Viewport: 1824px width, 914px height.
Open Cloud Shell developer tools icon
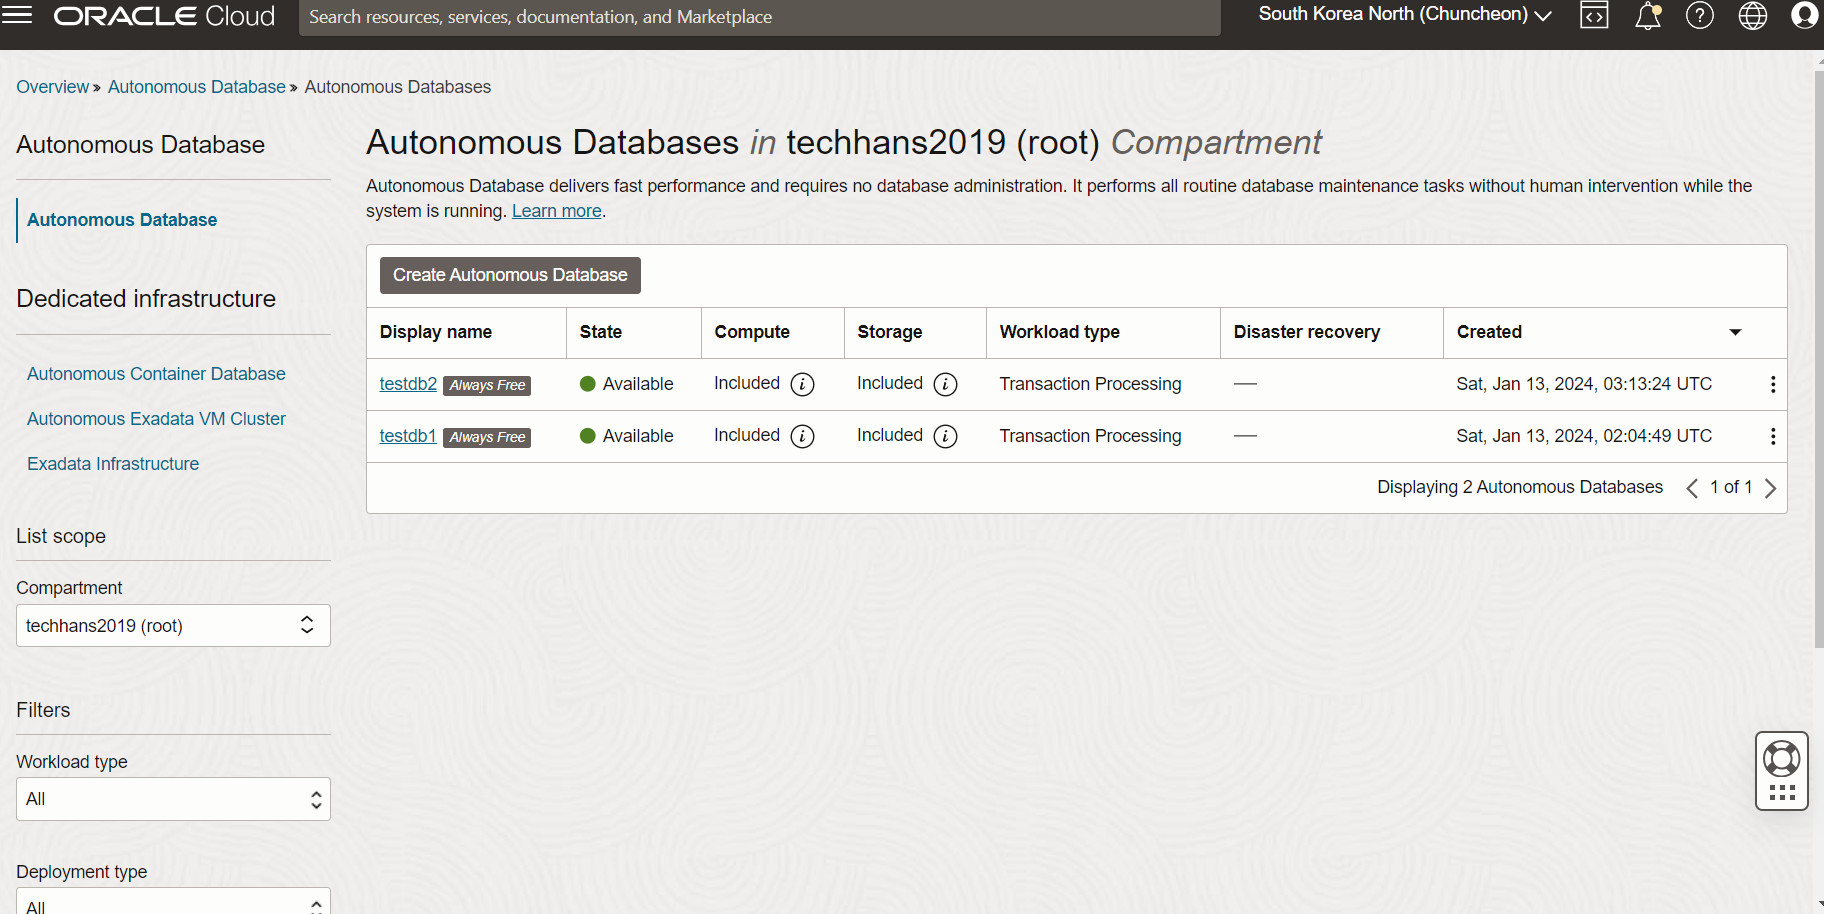click(1594, 15)
